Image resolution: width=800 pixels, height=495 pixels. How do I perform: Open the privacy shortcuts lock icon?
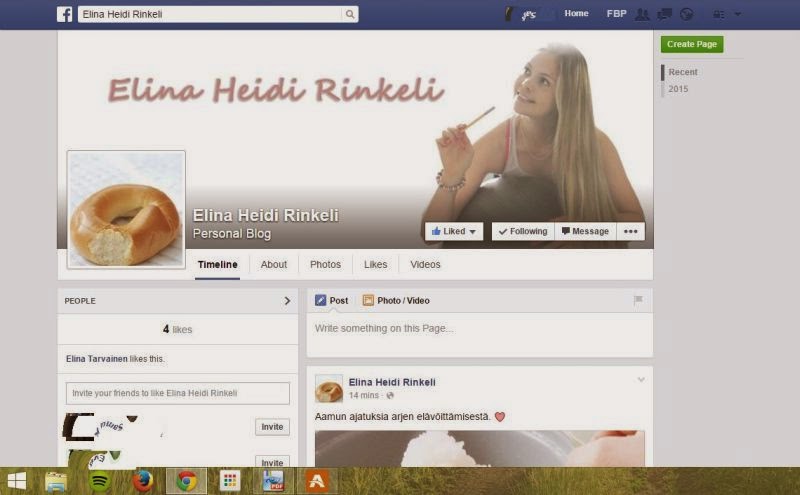[718, 14]
